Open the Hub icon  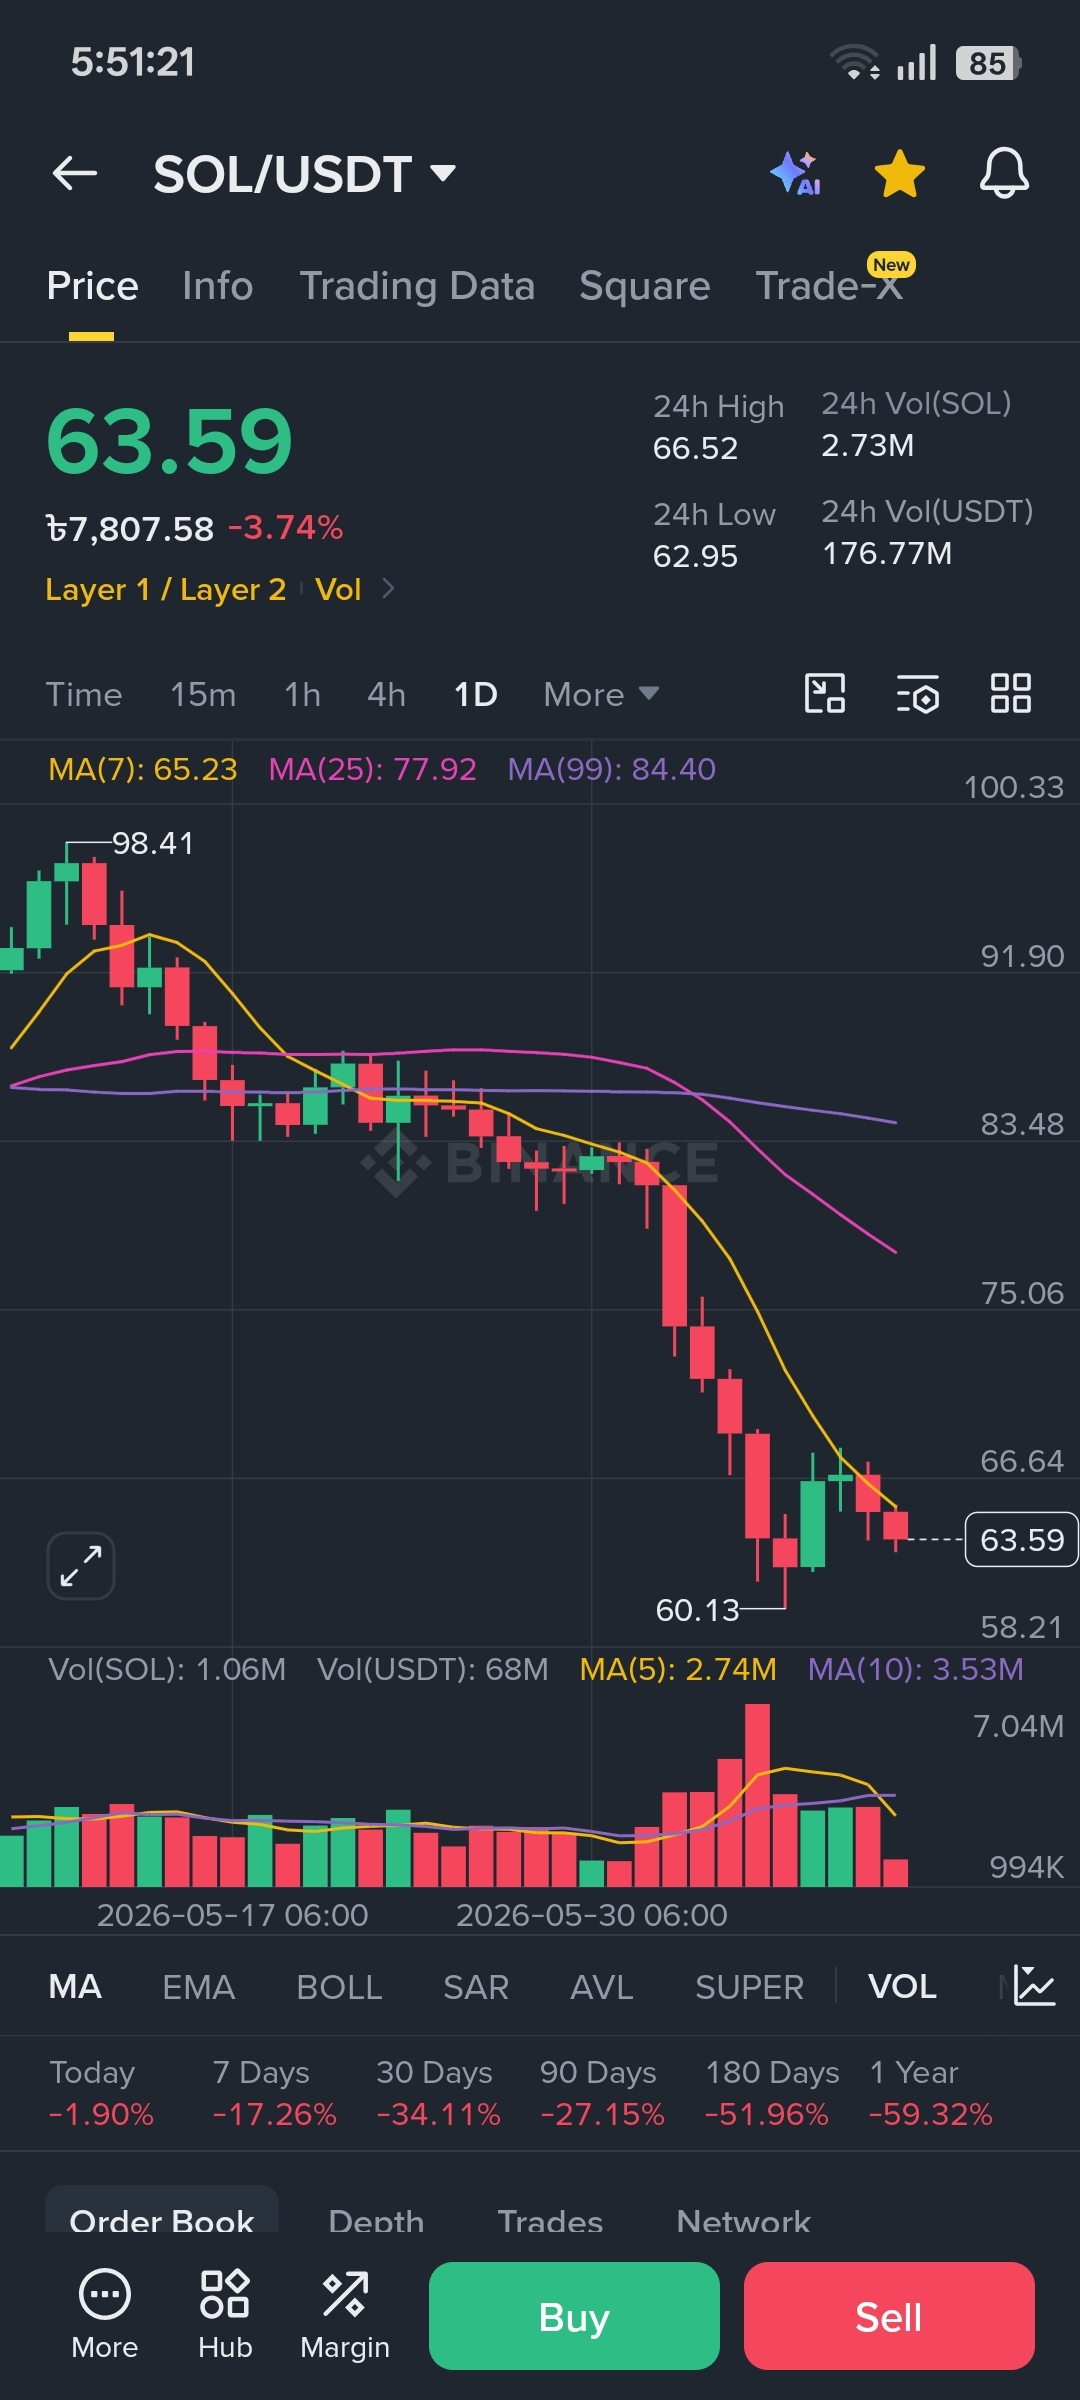pos(225,2314)
